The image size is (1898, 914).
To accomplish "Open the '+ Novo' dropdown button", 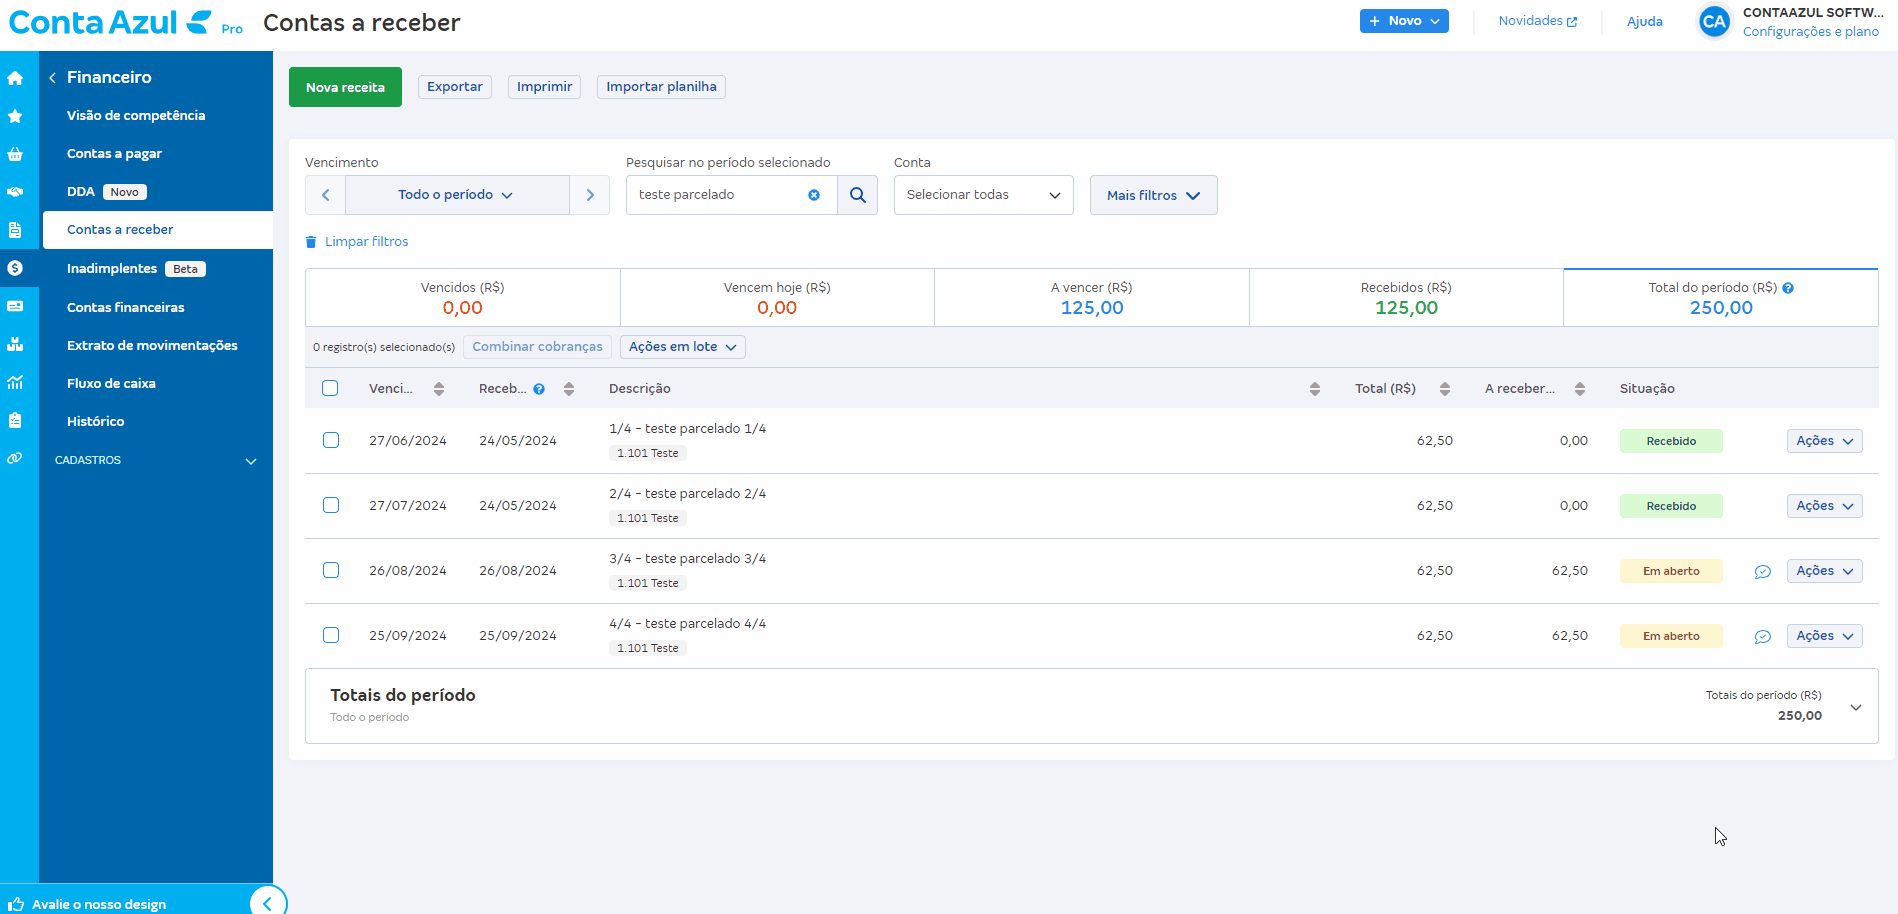I will [x=1404, y=21].
